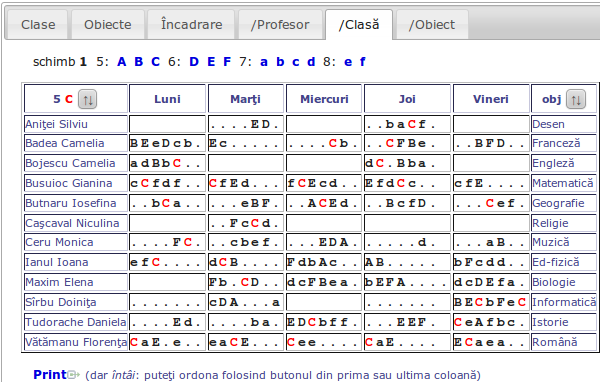Open class 6 E link
Image resolution: width=600 pixels, height=382 pixels.
[x=211, y=62]
